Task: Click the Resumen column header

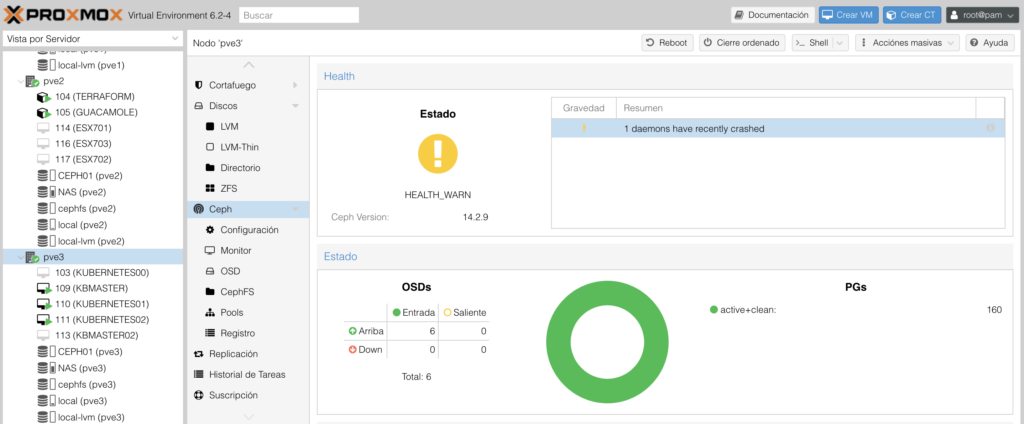Action: (x=796, y=108)
